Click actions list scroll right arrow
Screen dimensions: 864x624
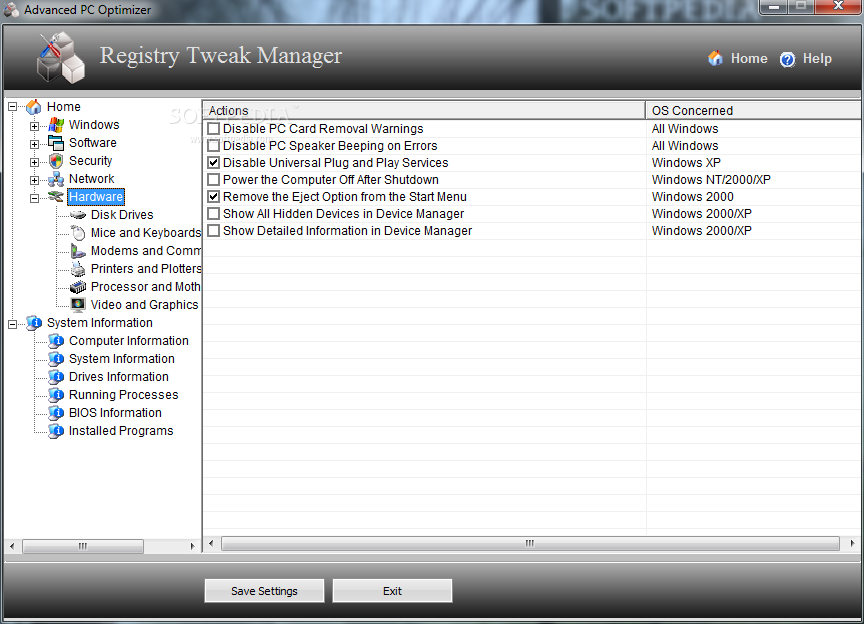click(x=852, y=544)
